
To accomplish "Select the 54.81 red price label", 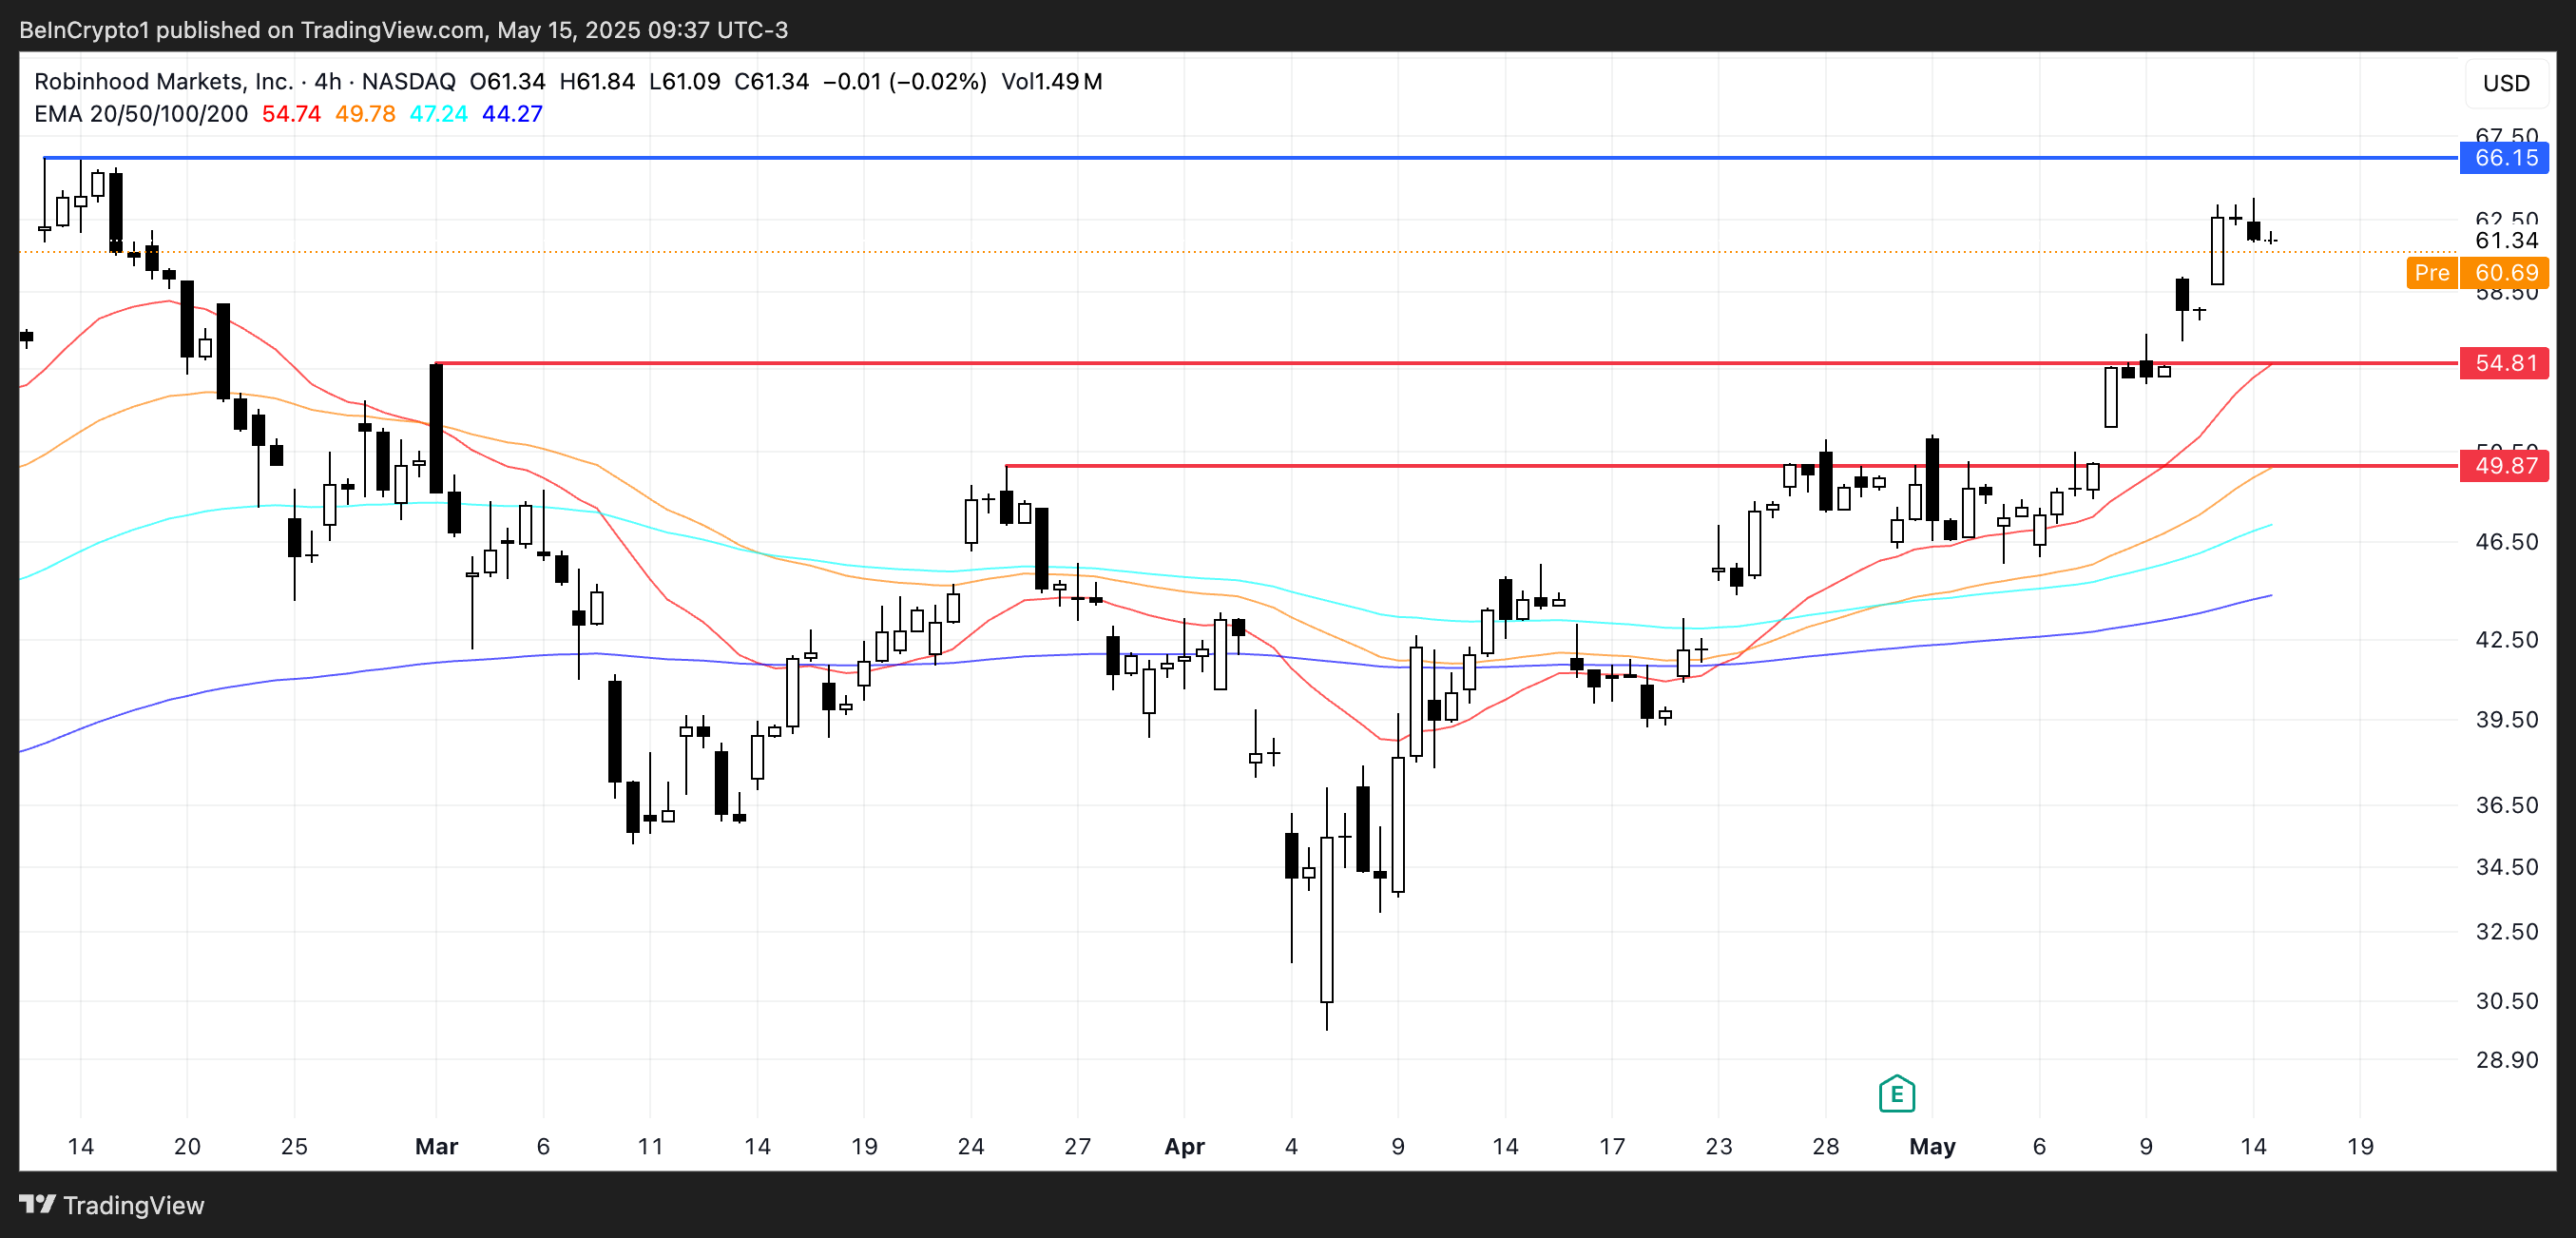I will coord(2505,363).
